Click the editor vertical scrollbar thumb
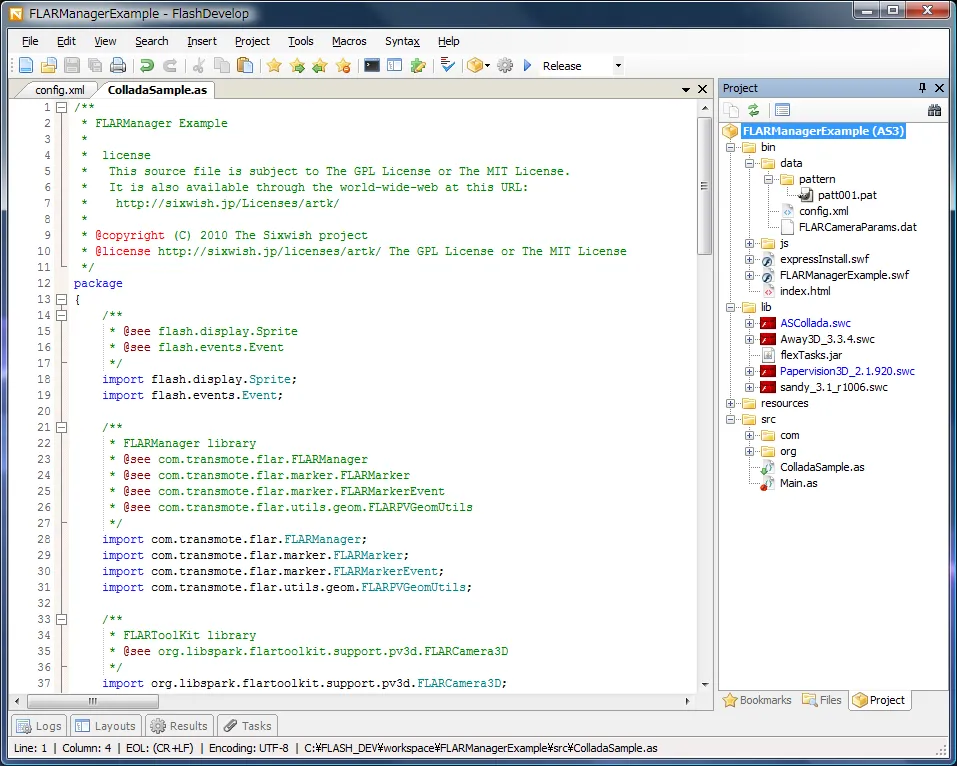The width and height of the screenshot is (957, 766). tap(704, 186)
